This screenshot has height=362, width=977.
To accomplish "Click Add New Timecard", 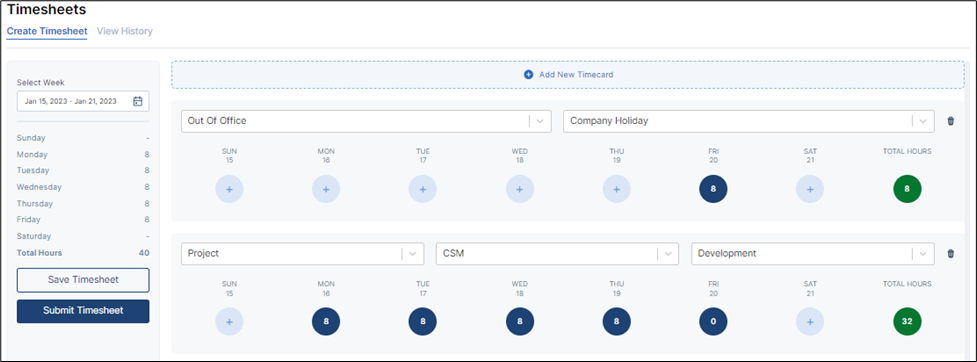I will (x=568, y=74).
